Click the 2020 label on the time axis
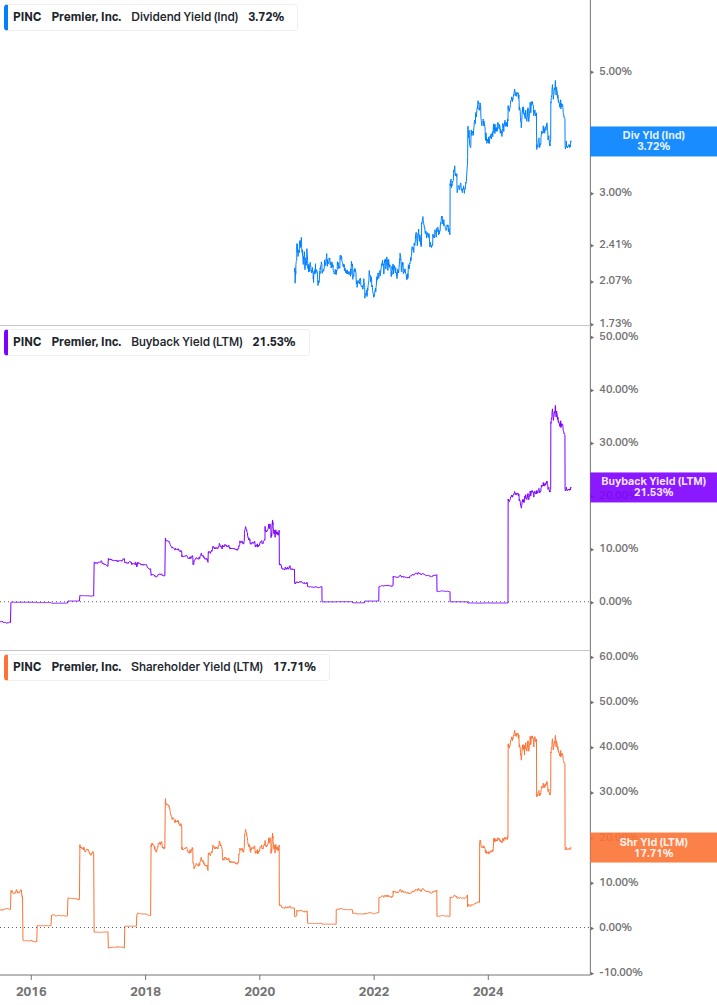The image size is (717, 1005). click(260, 992)
